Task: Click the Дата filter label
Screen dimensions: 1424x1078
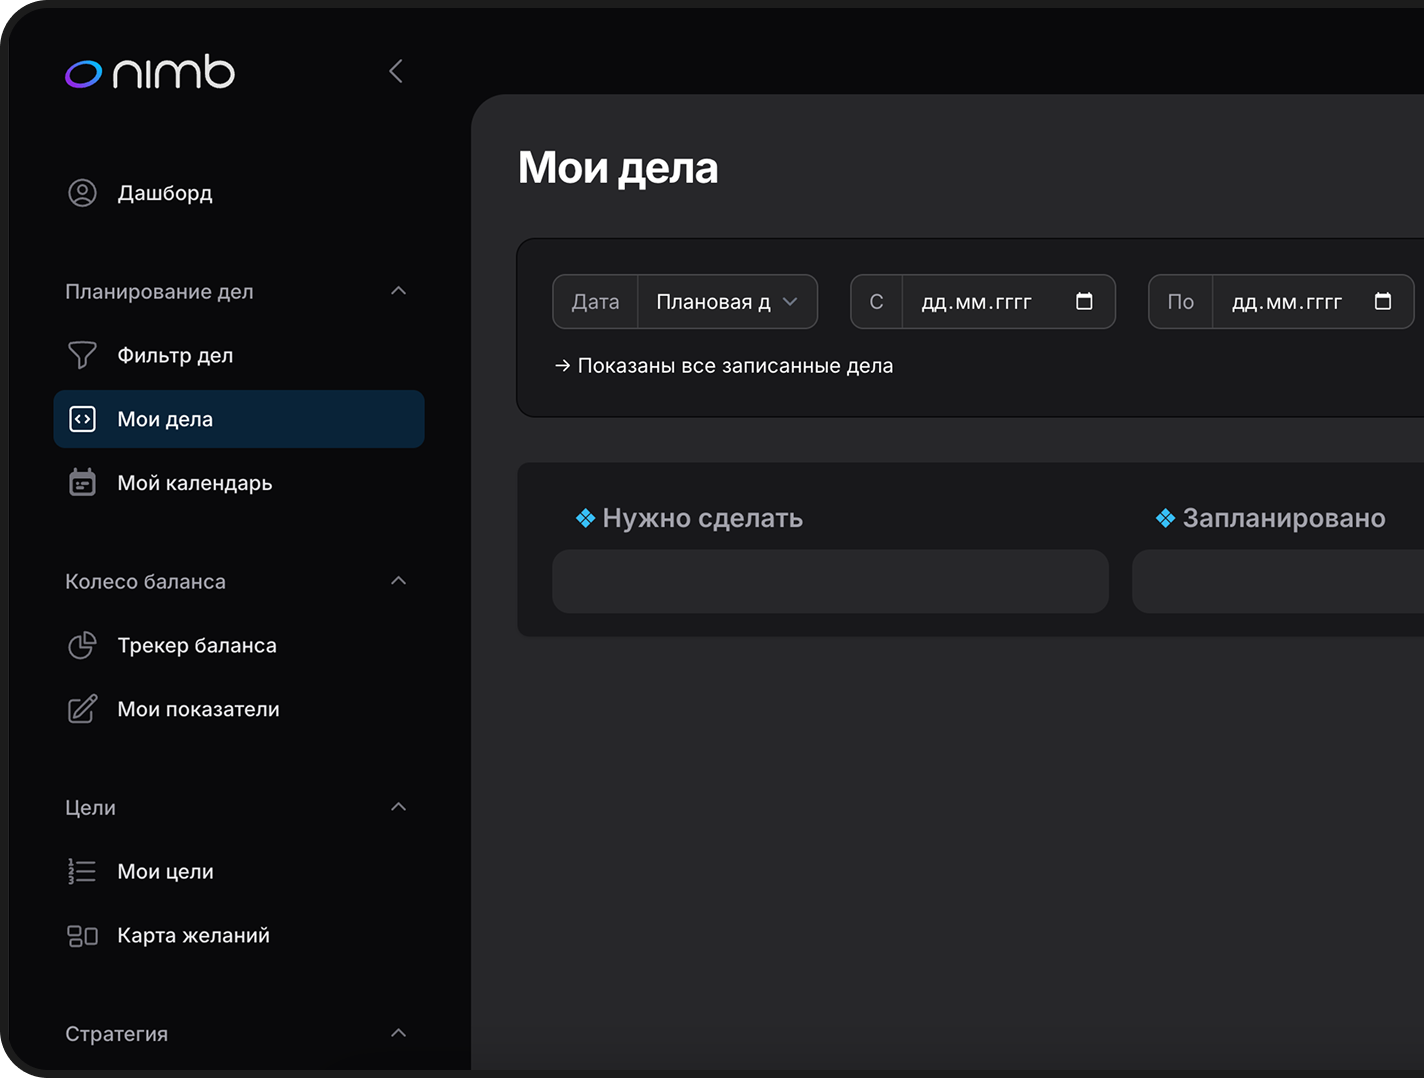Action: pyautogui.click(x=595, y=302)
